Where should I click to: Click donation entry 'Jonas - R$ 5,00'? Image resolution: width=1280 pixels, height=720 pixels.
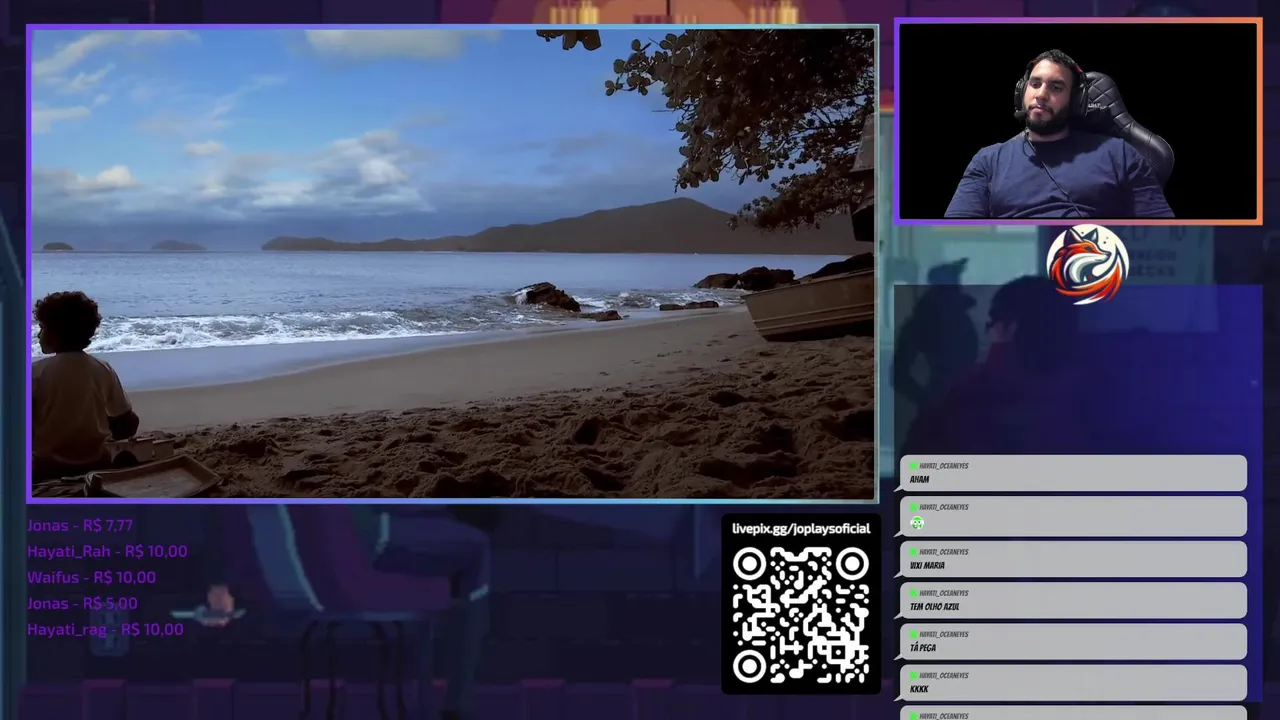[x=82, y=603]
